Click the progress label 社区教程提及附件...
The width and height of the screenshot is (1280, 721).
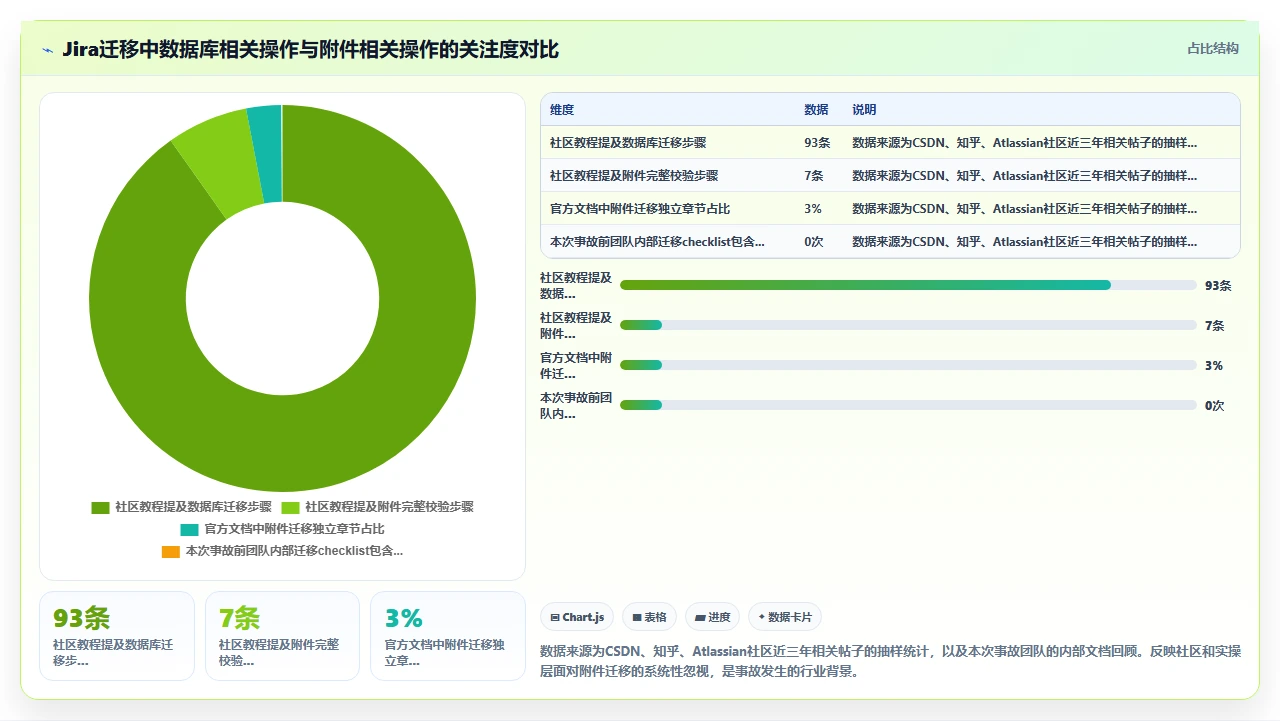[576, 325]
